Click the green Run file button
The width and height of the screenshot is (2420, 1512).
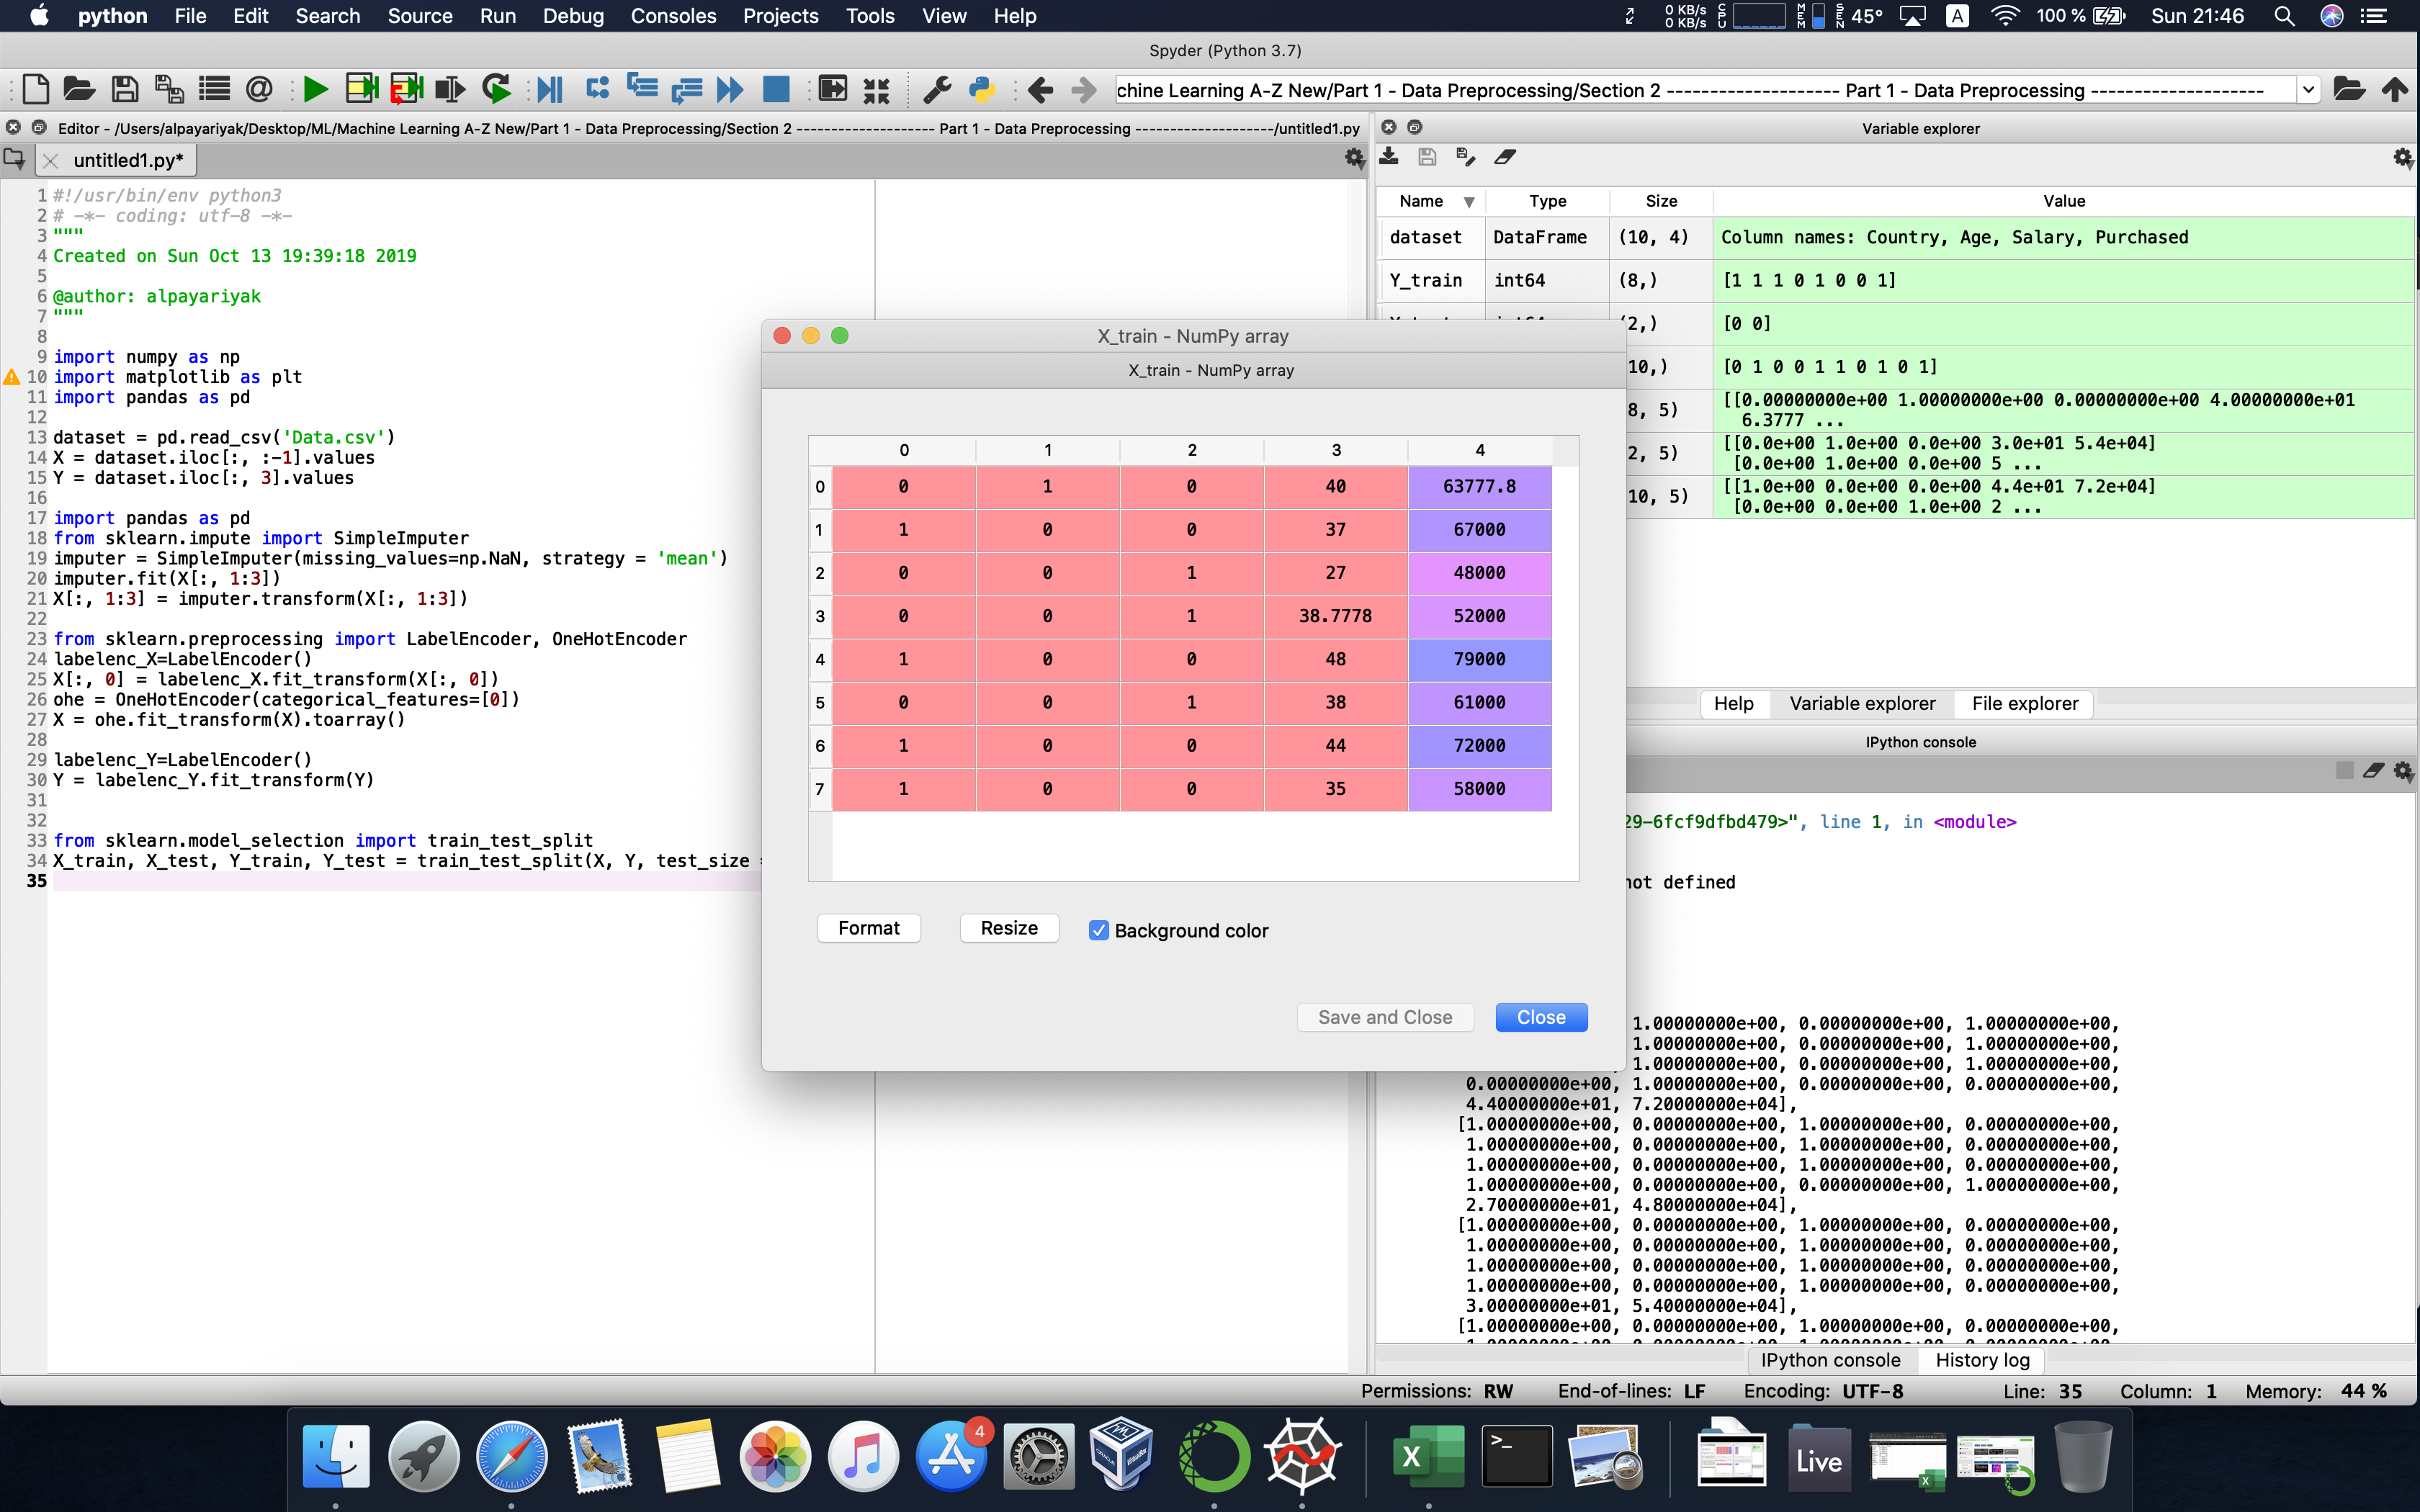pyautogui.click(x=315, y=90)
